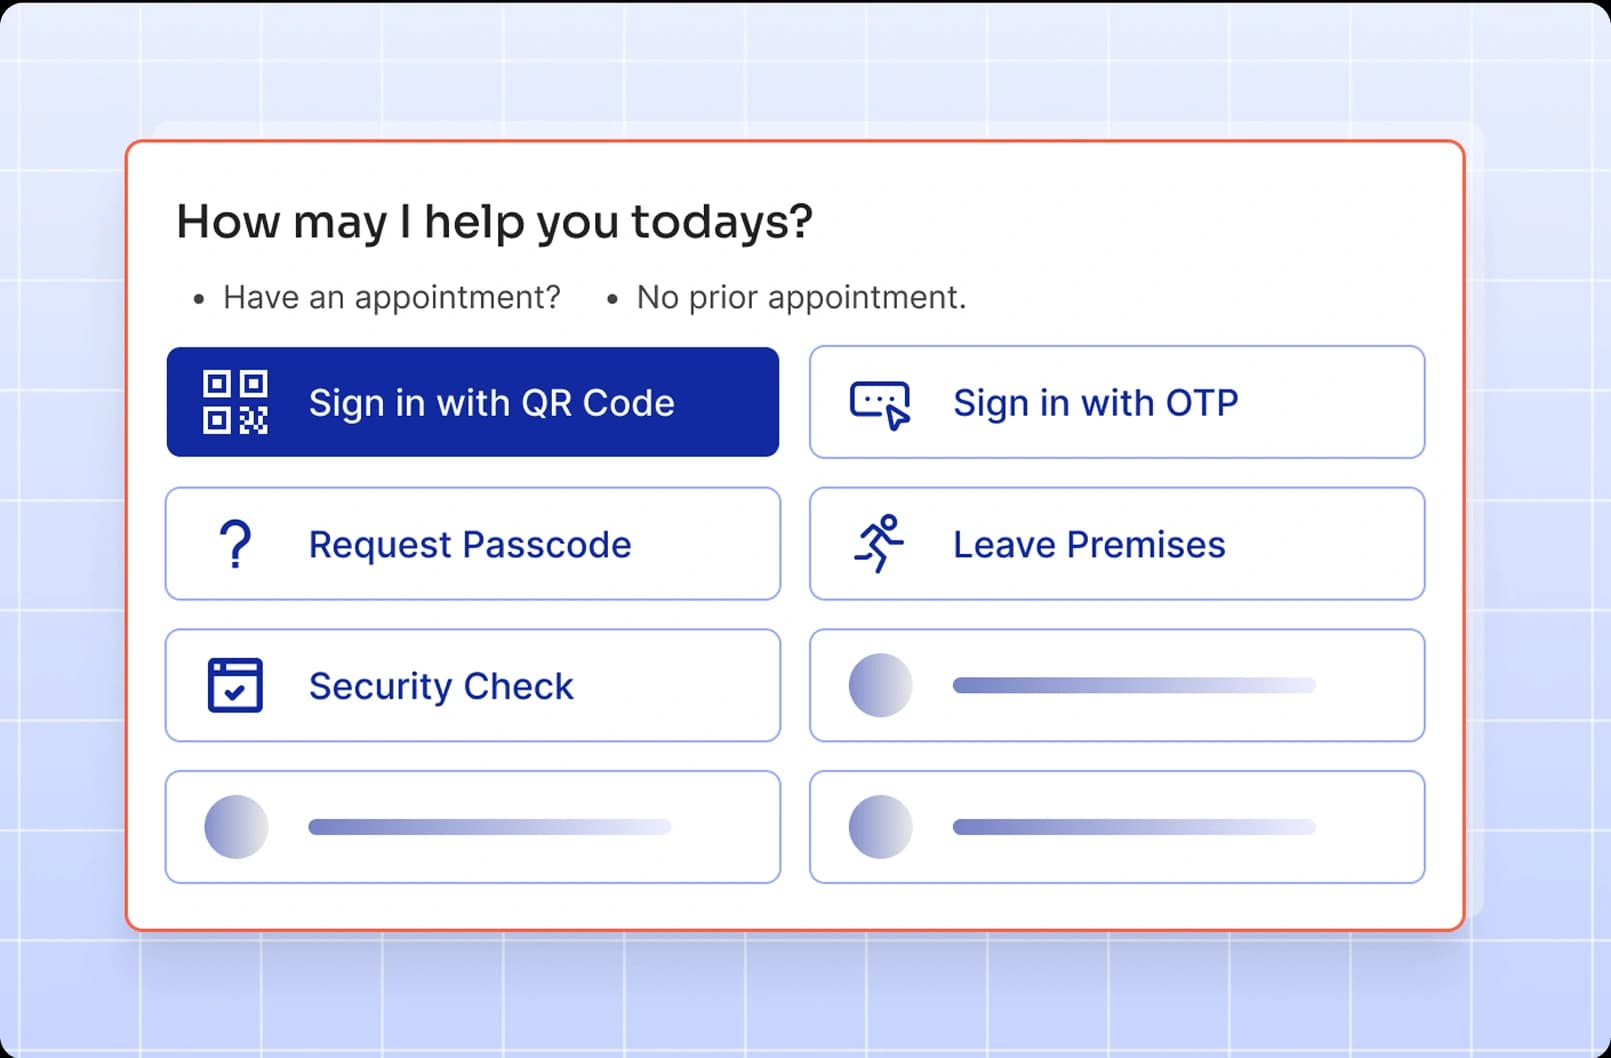Screen dimensions: 1611x1058
Task: Select the bottom-left placeholder loading bar
Action: [x=490, y=827]
